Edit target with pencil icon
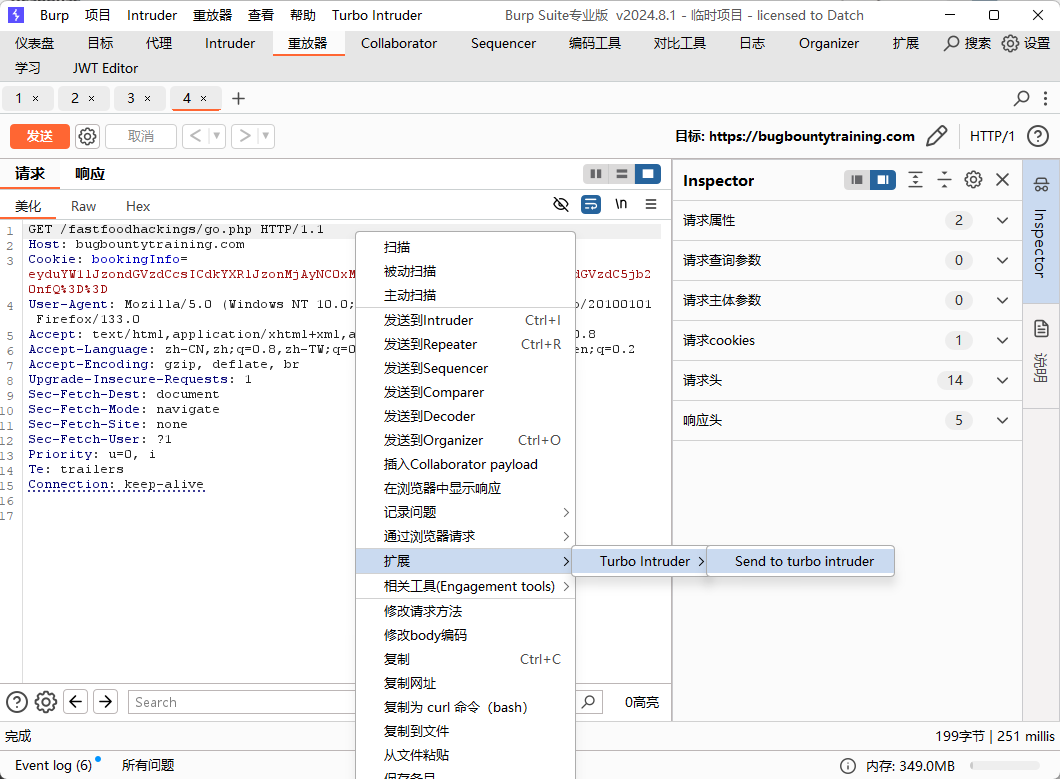Image resolution: width=1060 pixels, height=779 pixels. tap(936, 137)
